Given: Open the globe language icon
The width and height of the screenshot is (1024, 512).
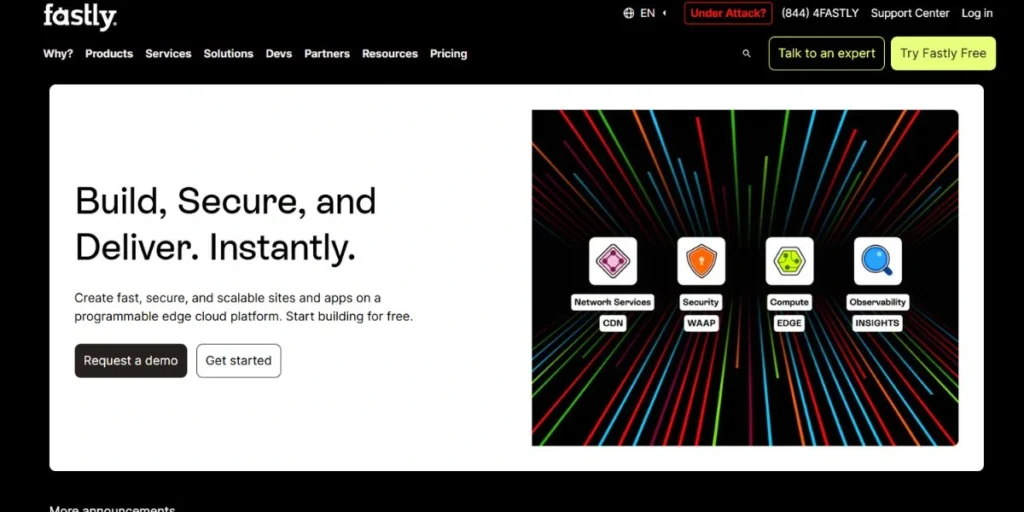Looking at the screenshot, I should coord(628,13).
